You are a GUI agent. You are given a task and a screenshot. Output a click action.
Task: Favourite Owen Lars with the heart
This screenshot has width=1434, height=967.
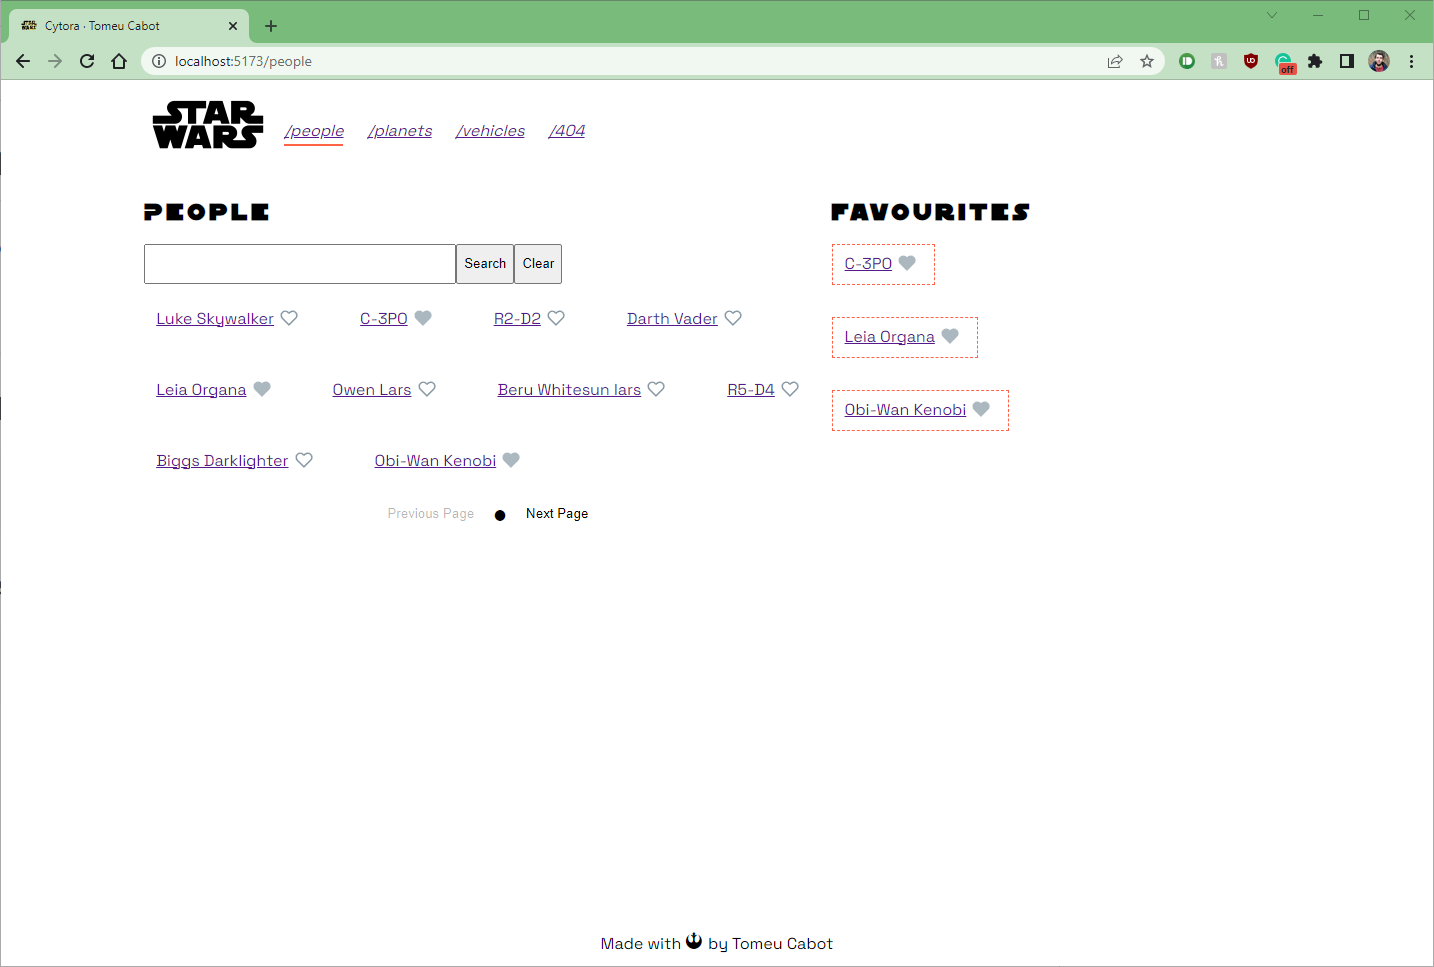coord(427,389)
